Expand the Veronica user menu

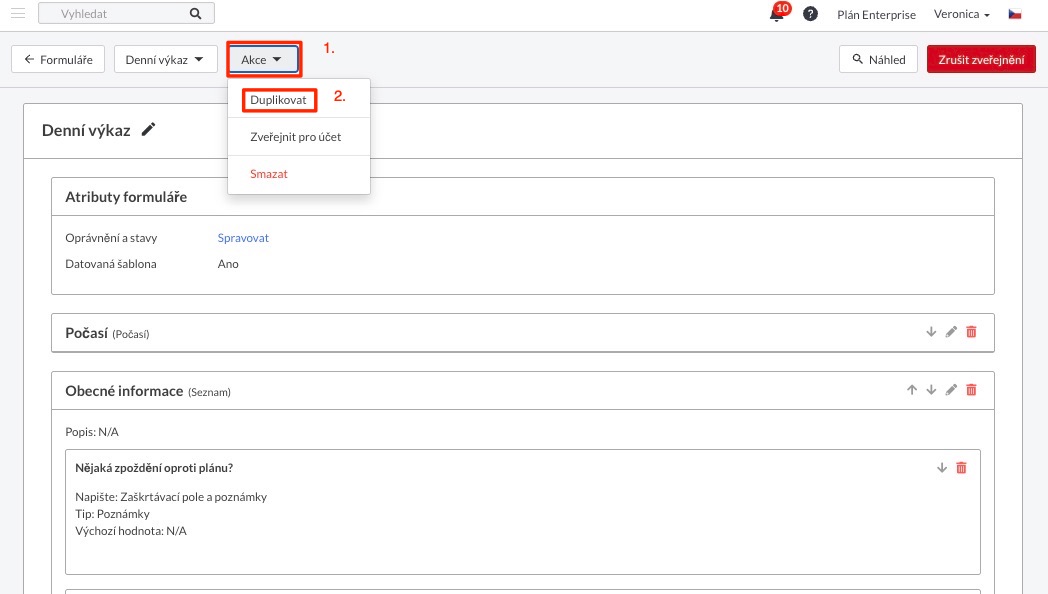pos(961,14)
